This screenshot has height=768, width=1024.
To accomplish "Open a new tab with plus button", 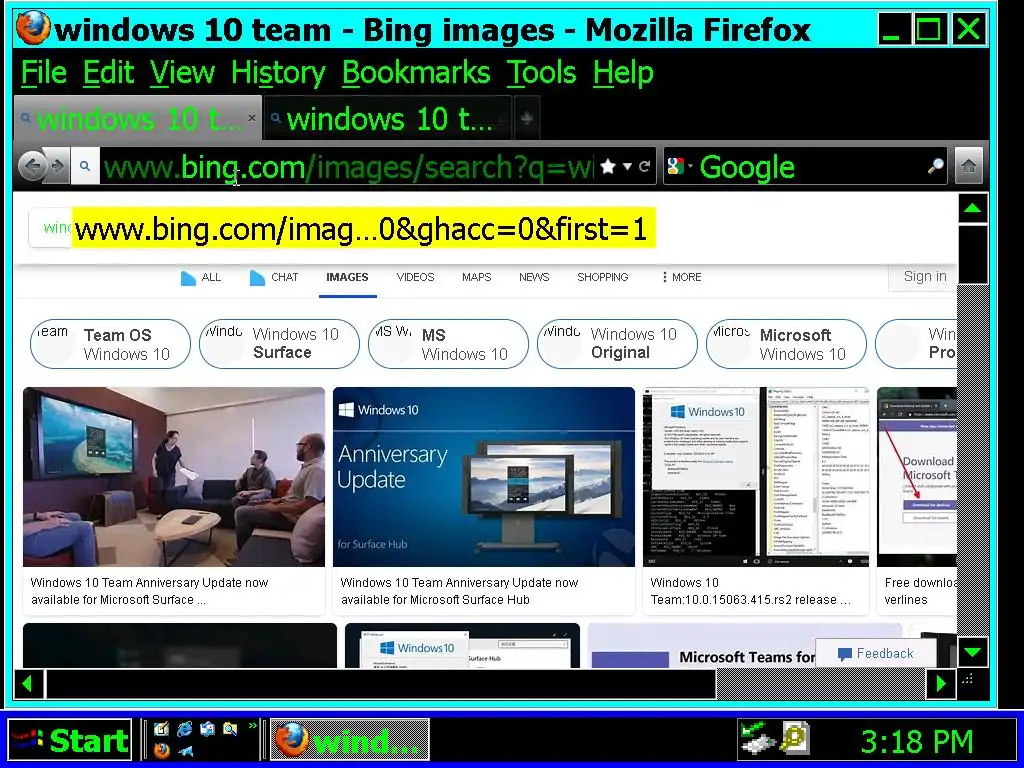I will 526,118.
